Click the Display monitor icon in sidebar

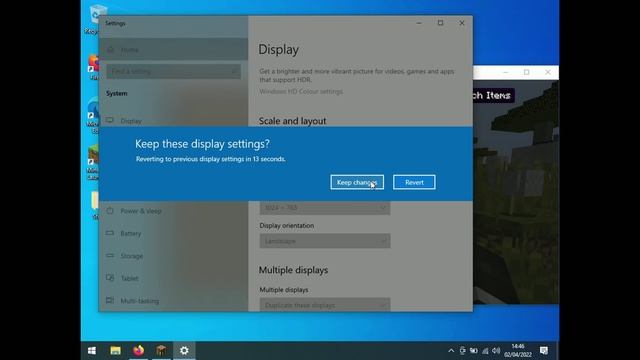[110, 120]
